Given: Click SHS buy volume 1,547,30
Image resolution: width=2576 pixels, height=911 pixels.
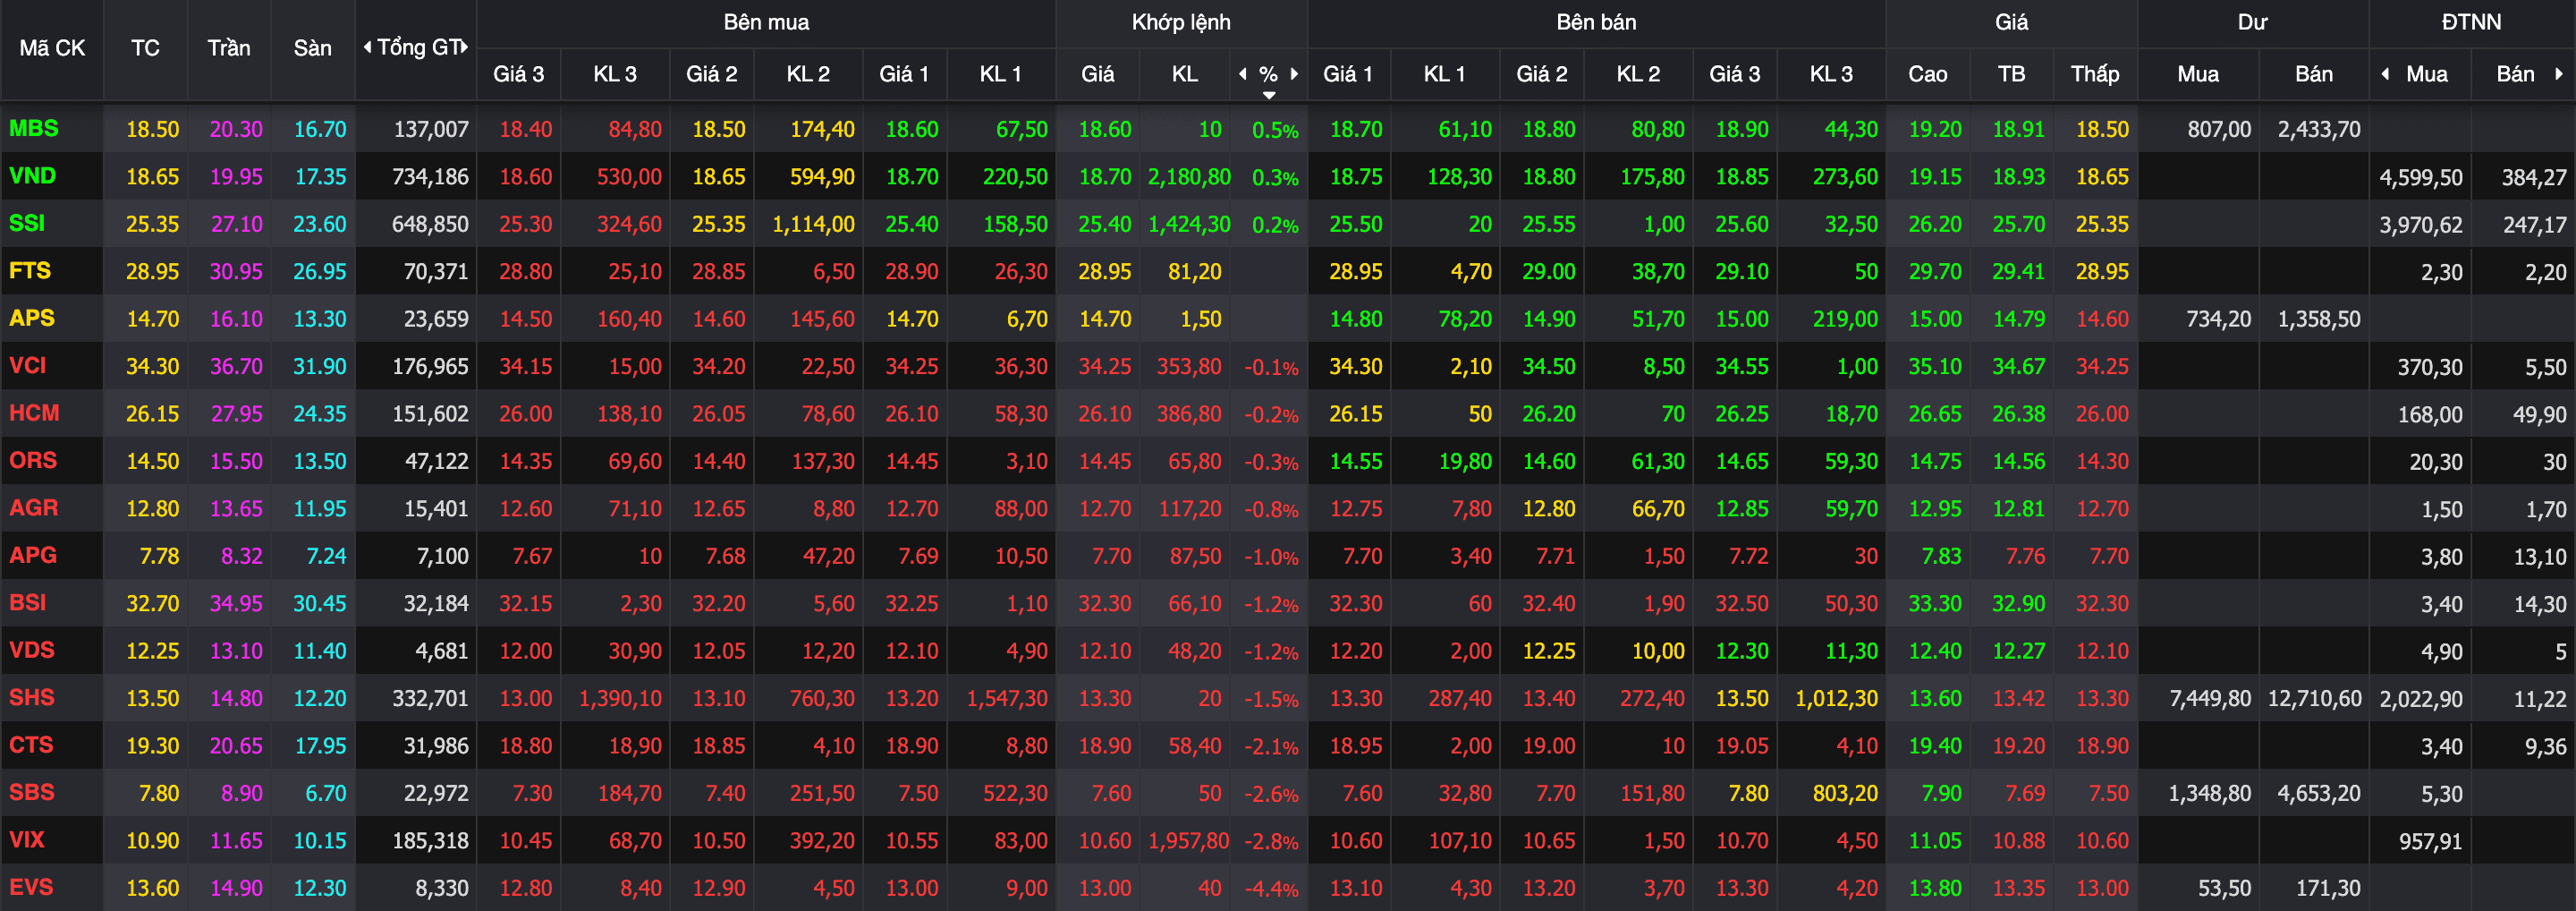Looking at the screenshot, I should point(1007,699).
